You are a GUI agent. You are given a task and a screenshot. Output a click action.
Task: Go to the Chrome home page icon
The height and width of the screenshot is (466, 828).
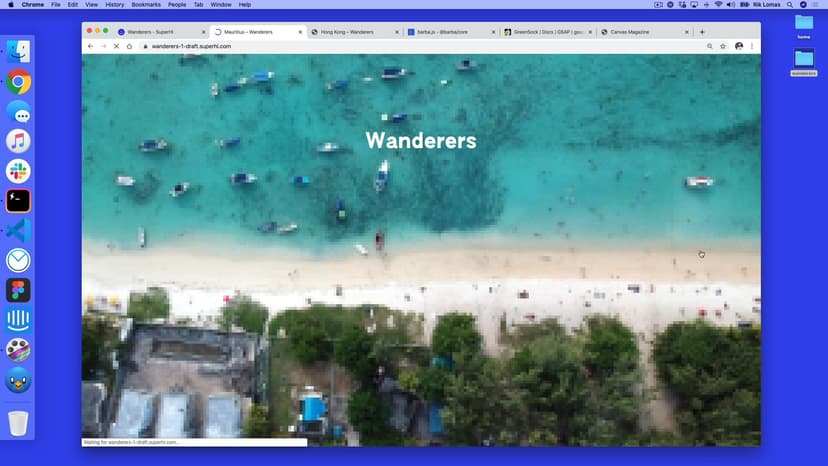pyautogui.click(x=129, y=46)
